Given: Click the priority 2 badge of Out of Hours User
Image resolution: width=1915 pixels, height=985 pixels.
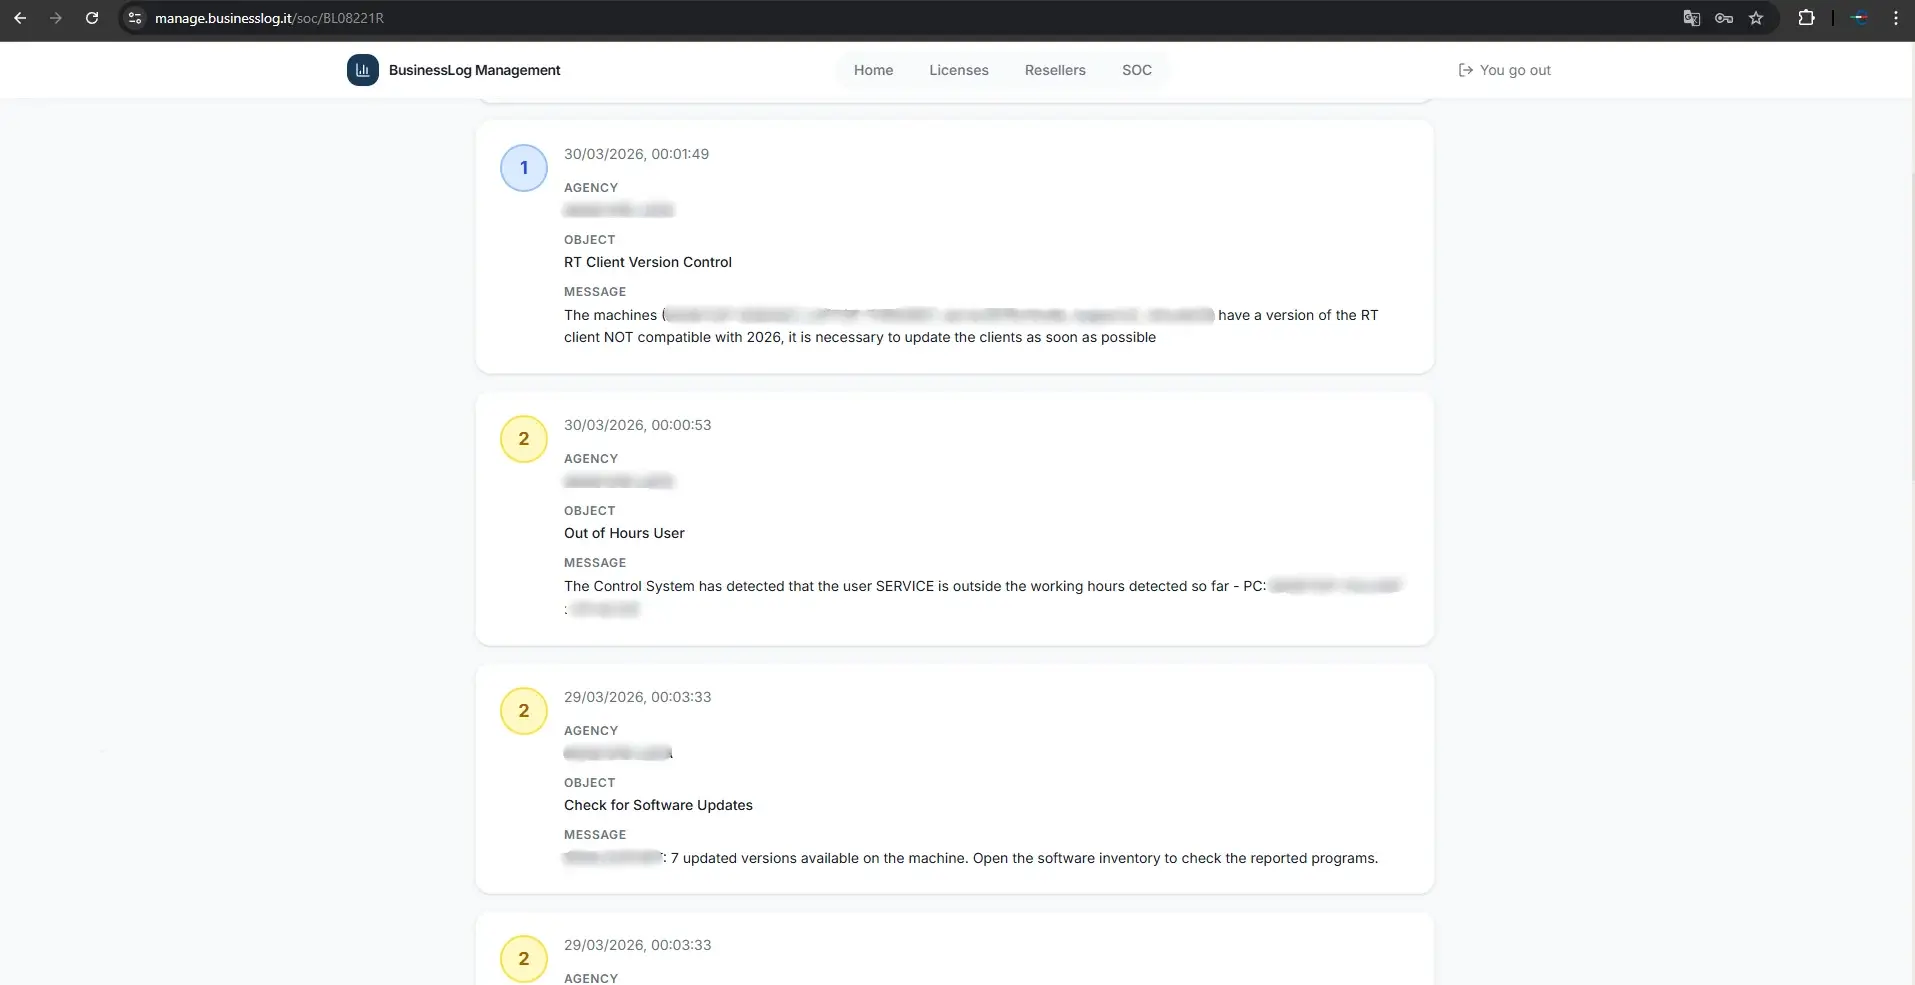Looking at the screenshot, I should click(x=524, y=439).
